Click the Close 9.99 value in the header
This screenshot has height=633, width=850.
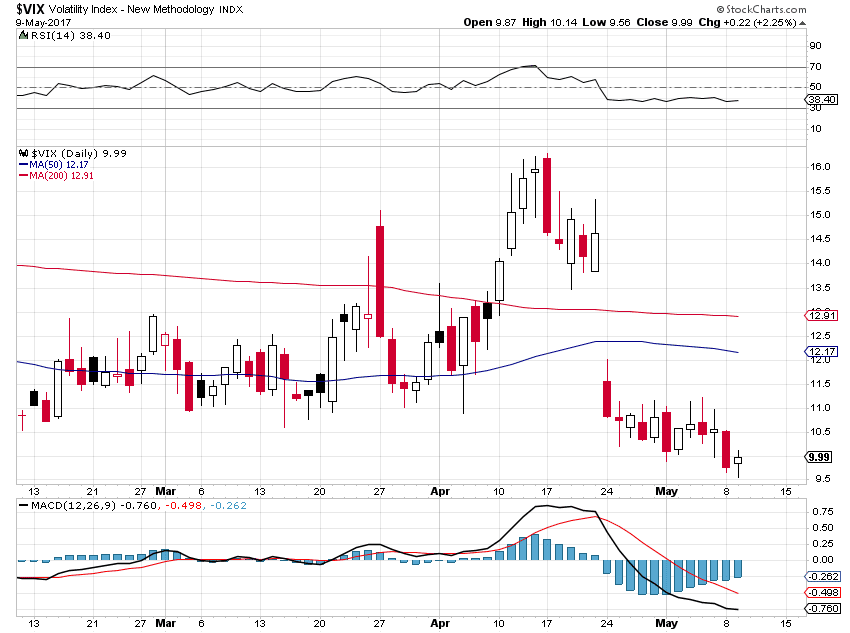tap(664, 22)
